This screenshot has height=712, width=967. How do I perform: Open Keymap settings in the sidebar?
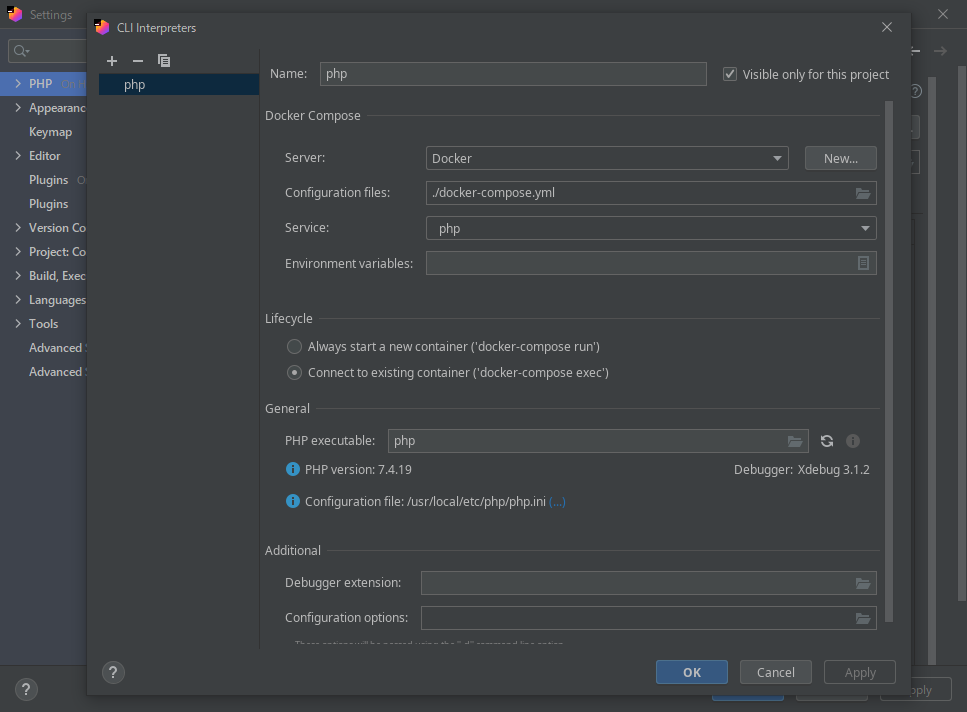tap(50, 132)
